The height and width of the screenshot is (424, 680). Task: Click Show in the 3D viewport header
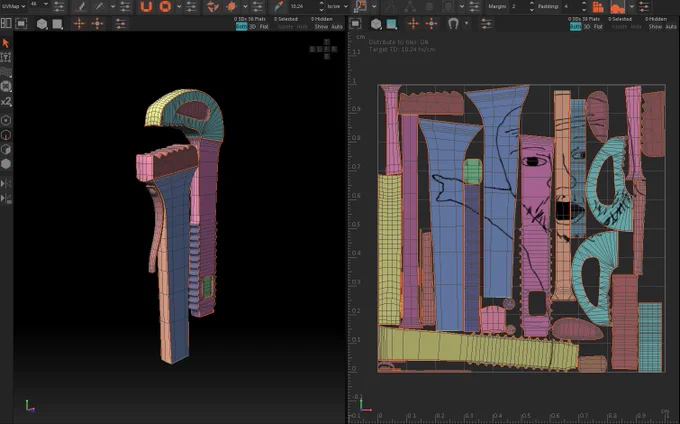click(321, 27)
